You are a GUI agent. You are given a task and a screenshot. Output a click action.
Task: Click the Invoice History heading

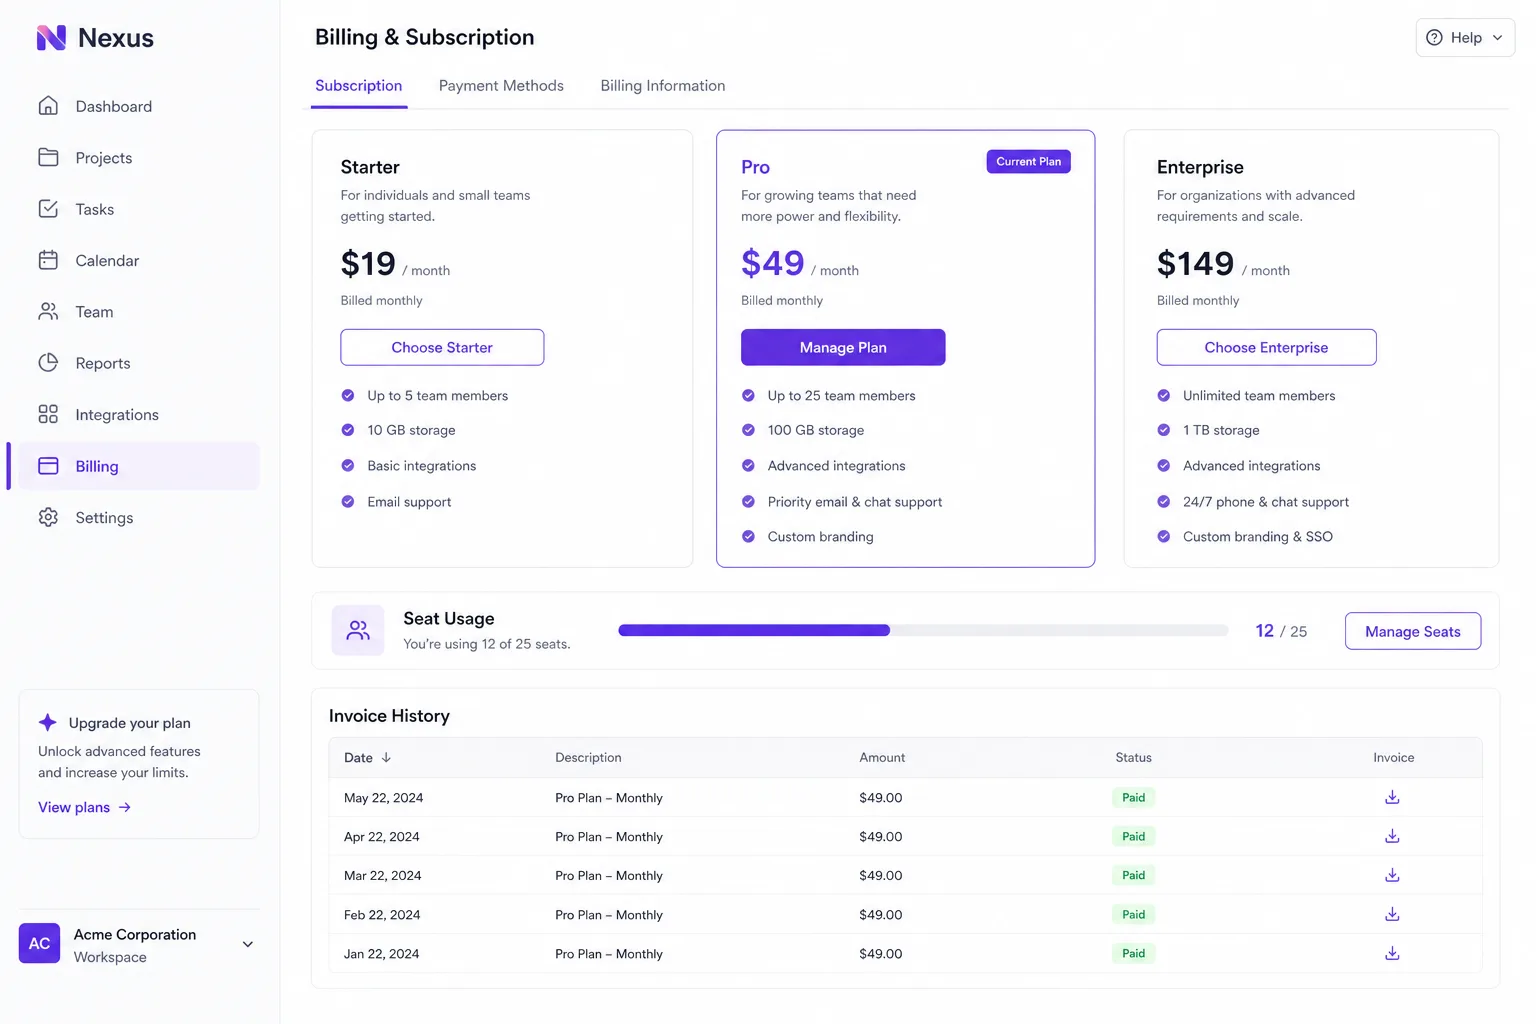click(x=389, y=716)
